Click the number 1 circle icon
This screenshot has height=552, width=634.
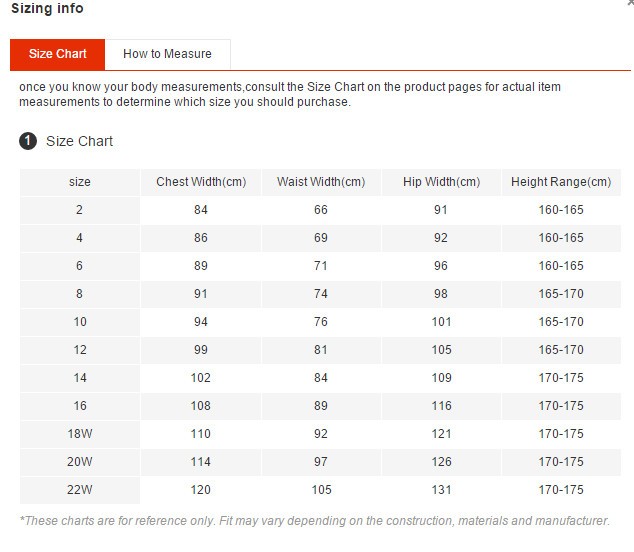click(28, 141)
